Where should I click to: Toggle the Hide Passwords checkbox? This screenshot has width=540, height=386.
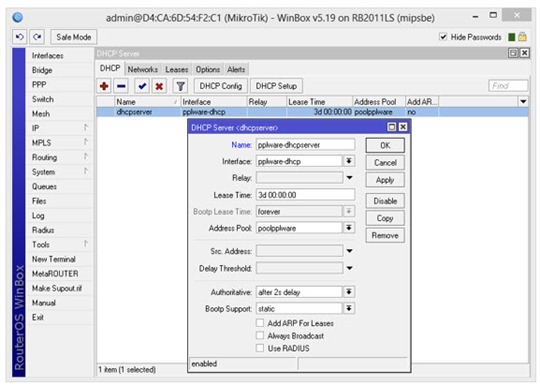(x=443, y=37)
